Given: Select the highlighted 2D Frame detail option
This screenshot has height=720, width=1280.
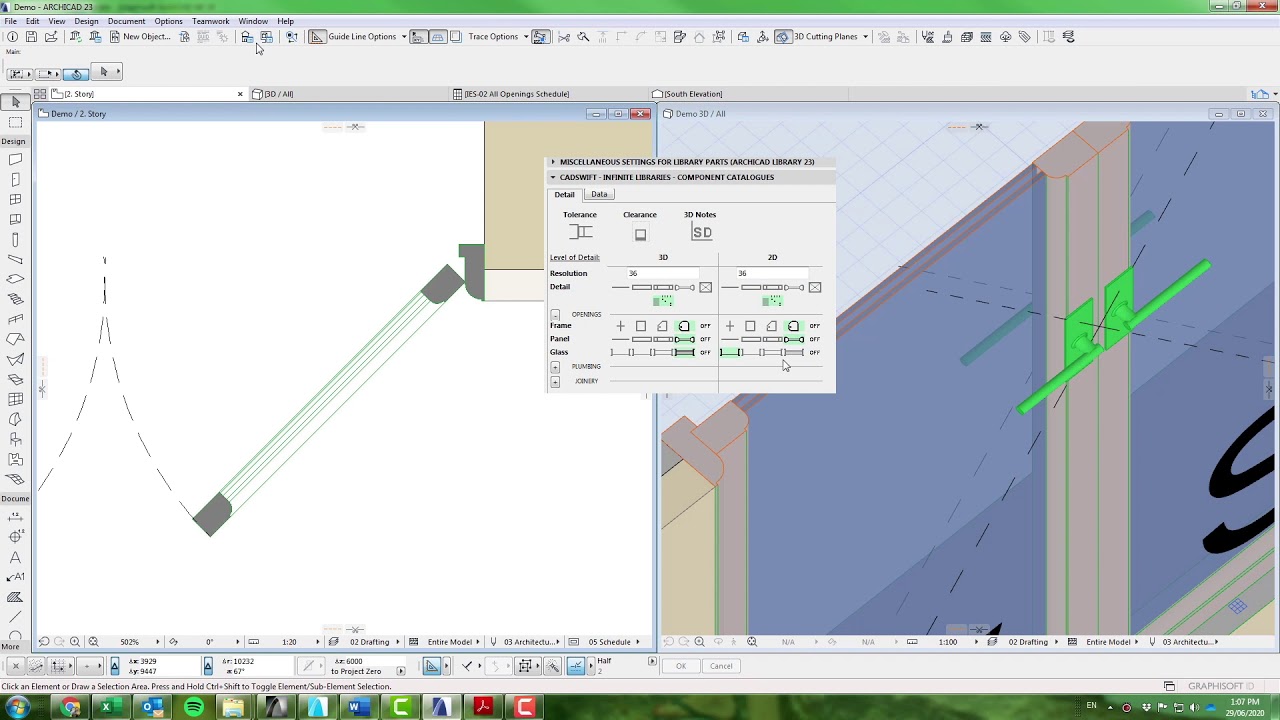Looking at the screenshot, I should pos(793,326).
